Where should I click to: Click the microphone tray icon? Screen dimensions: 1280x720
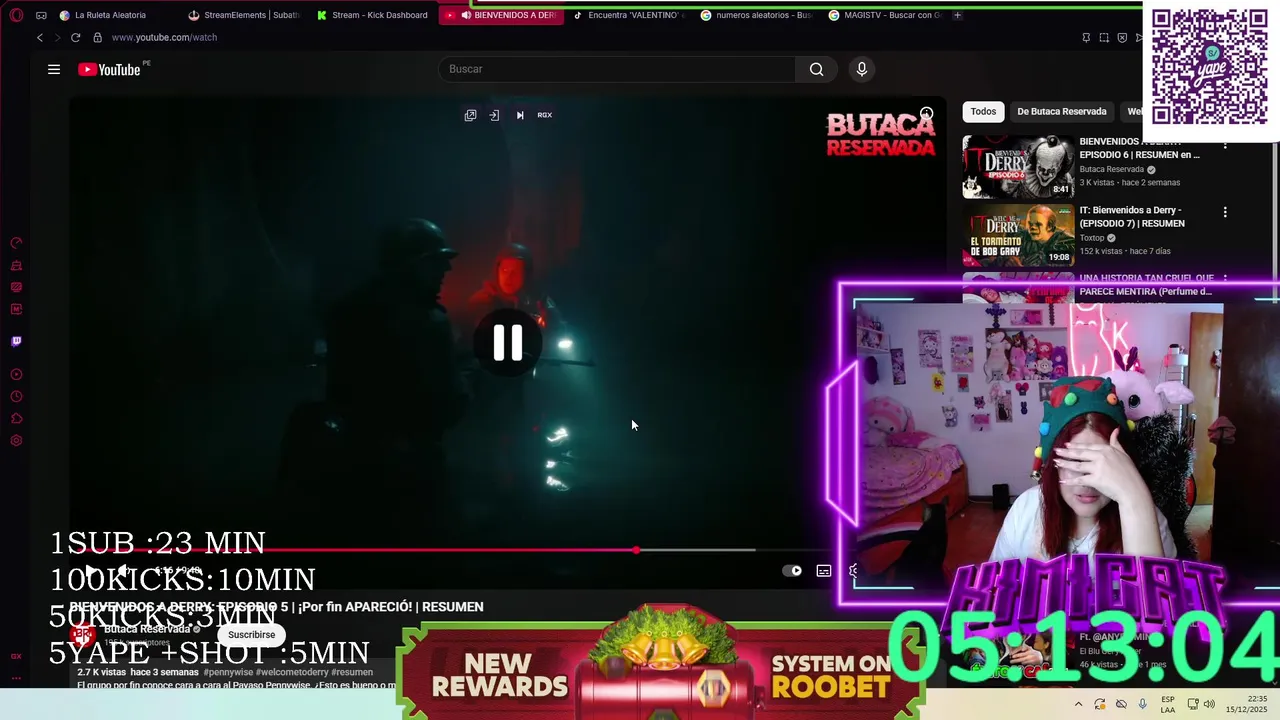pyautogui.click(x=1143, y=704)
